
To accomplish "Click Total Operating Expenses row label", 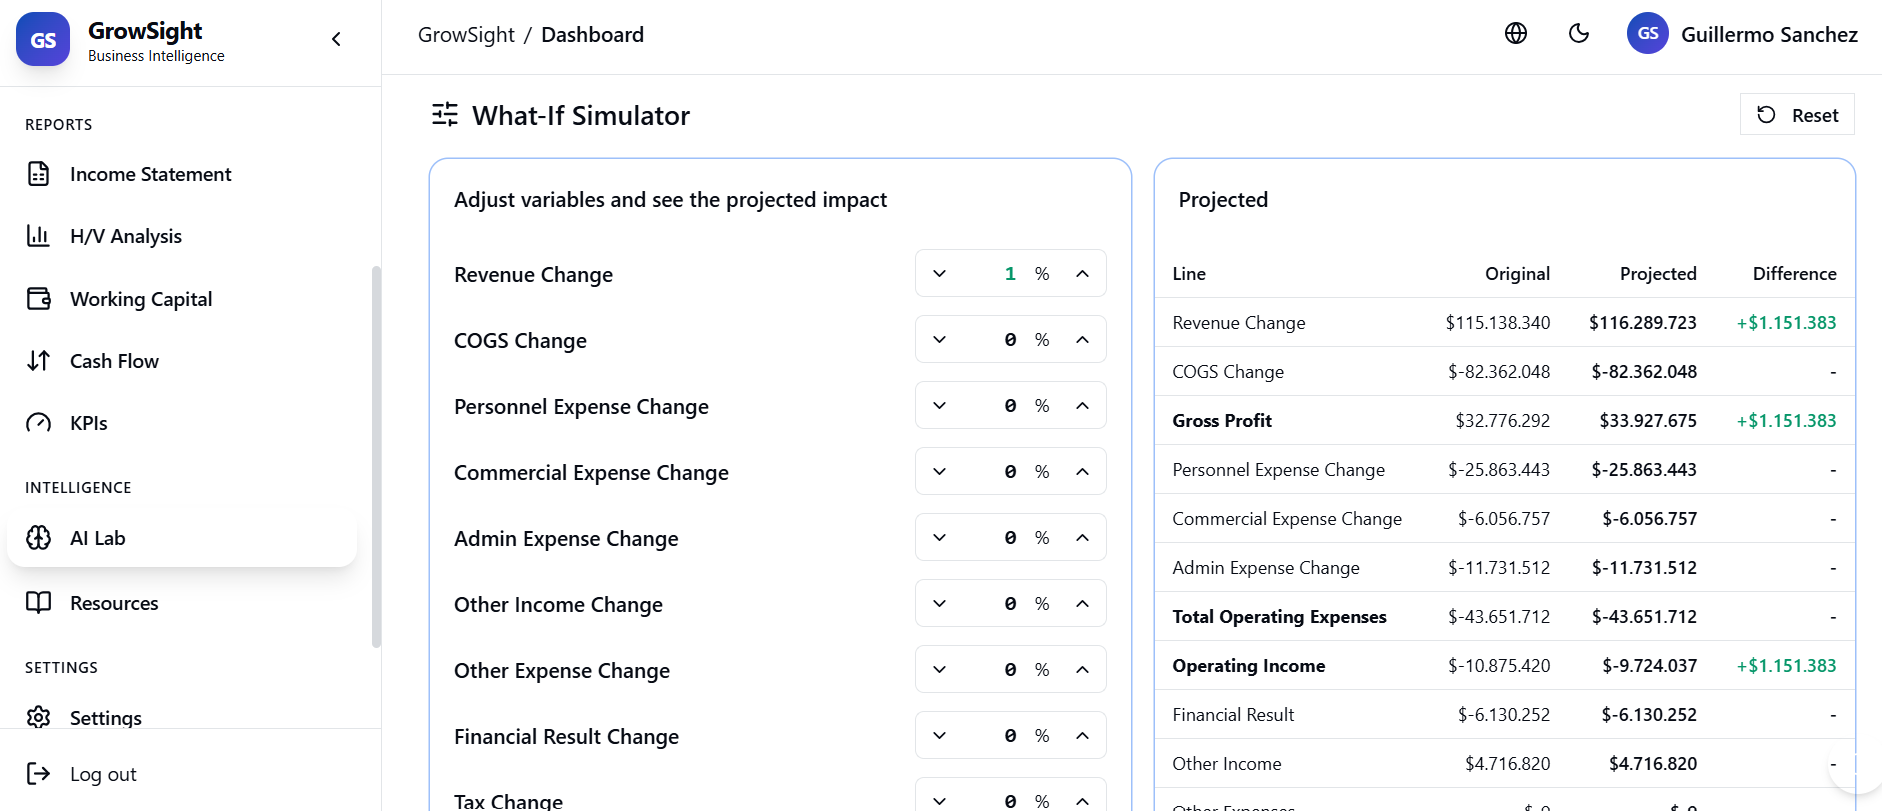I will [x=1279, y=617].
